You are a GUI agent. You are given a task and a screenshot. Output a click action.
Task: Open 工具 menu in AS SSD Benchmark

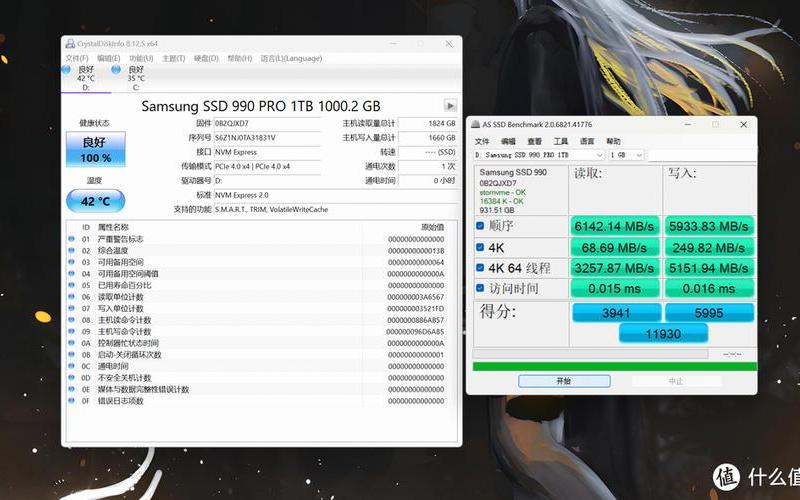(561, 141)
